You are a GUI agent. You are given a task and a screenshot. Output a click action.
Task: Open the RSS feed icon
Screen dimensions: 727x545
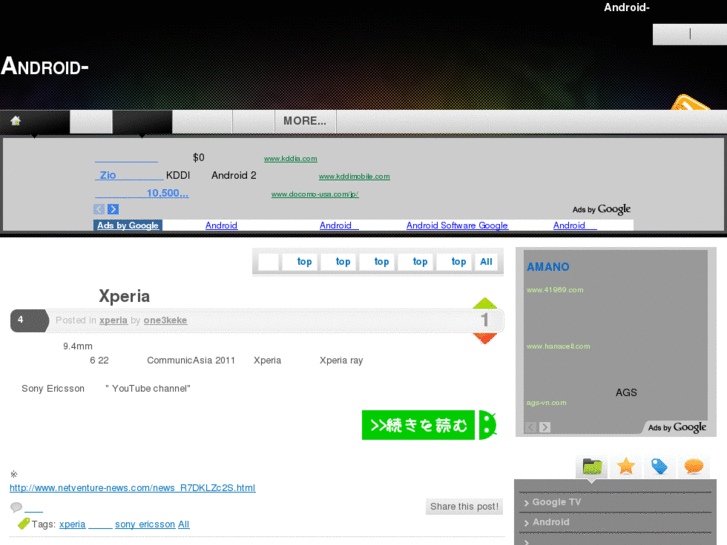point(690,106)
